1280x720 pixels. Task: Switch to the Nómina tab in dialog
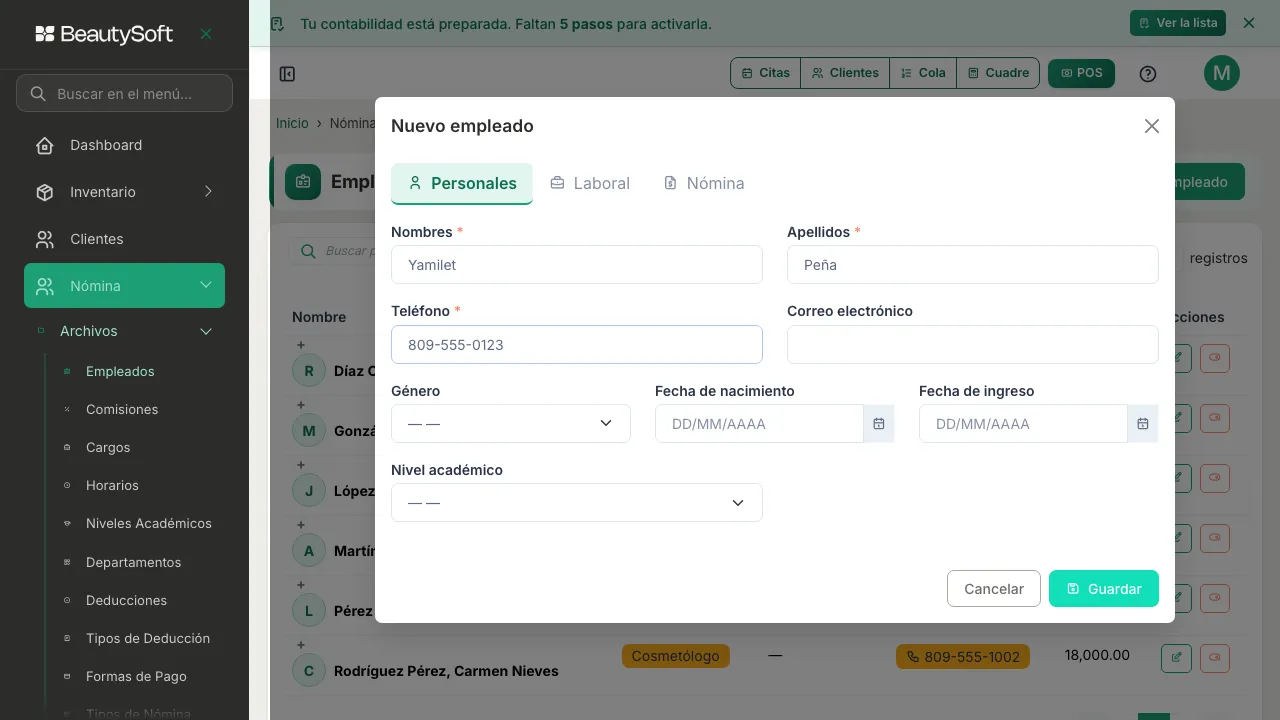[x=704, y=183]
